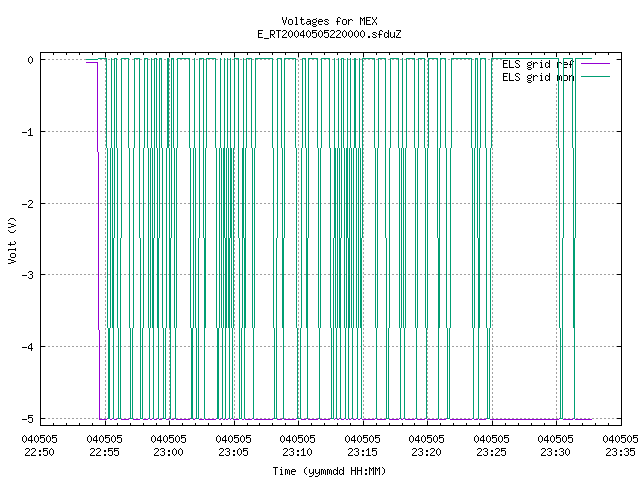Click the x-axis tick label 23:15
Viewport: 640px width, 480px height.
362,452
